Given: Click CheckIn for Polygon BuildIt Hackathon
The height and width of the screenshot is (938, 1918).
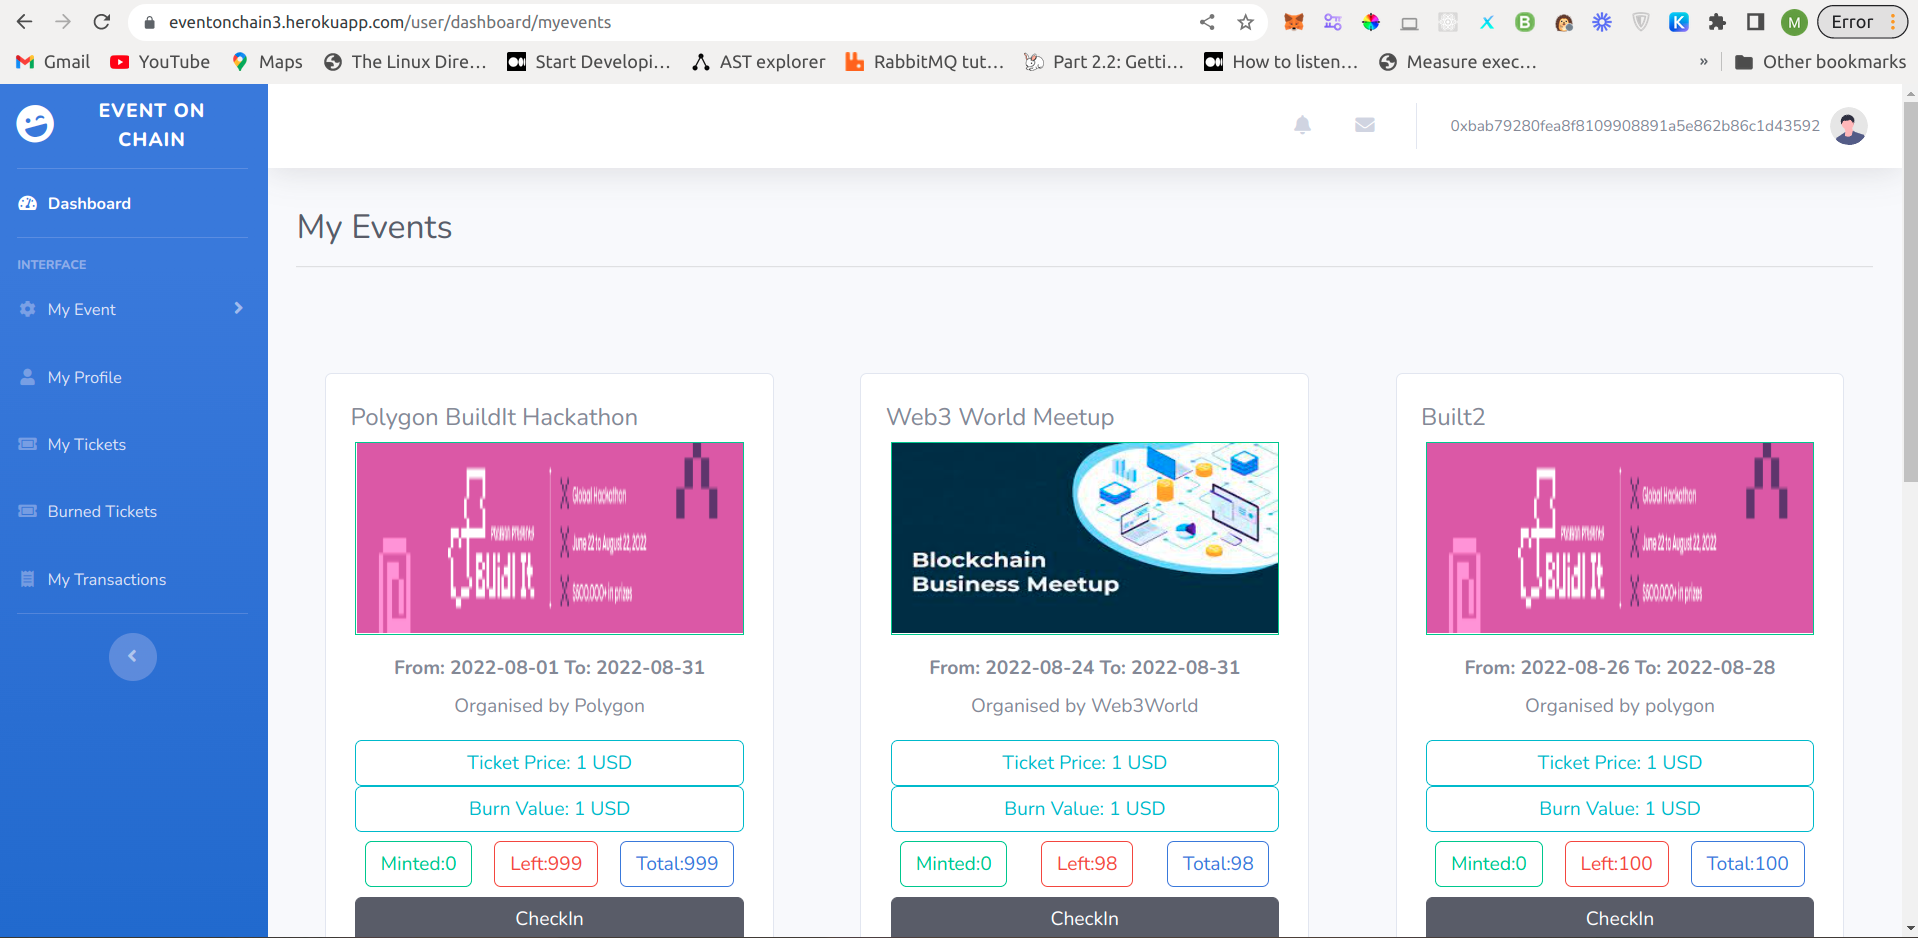Looking at the screenshot, I should (x=549, y=917).
